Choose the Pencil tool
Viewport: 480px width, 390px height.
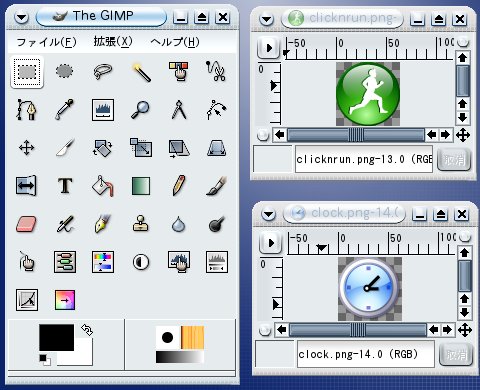click(x=179, y=186)
